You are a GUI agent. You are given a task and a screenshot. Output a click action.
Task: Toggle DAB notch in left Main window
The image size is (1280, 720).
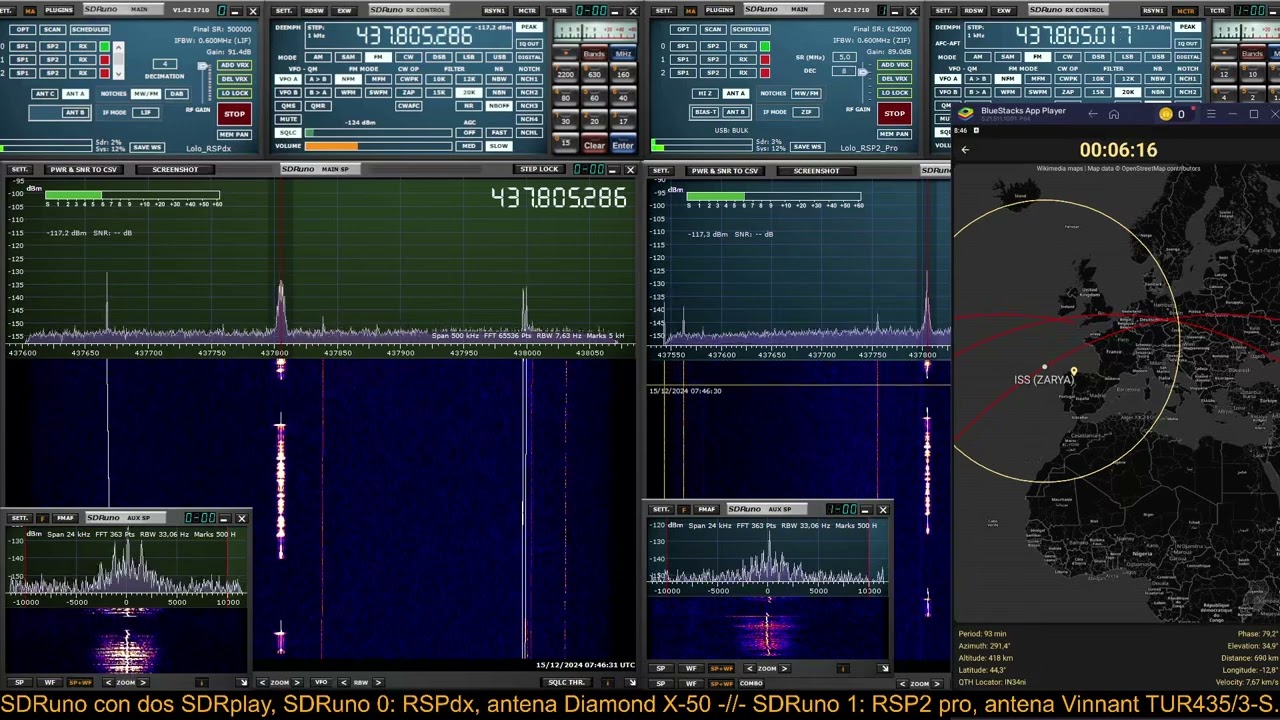tap(177, 94)
